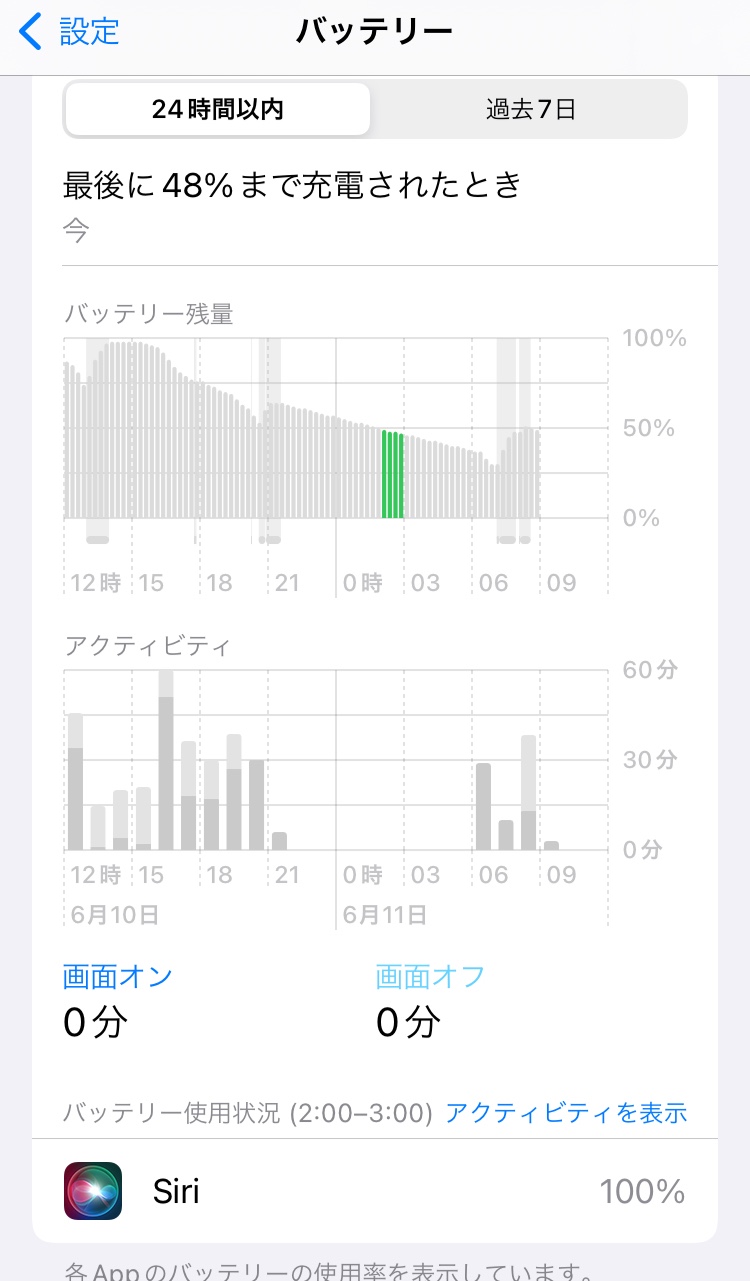The image size is (750, 1281).
Task: Tap the charging period marker near 12時
Action: pos(97,540)
